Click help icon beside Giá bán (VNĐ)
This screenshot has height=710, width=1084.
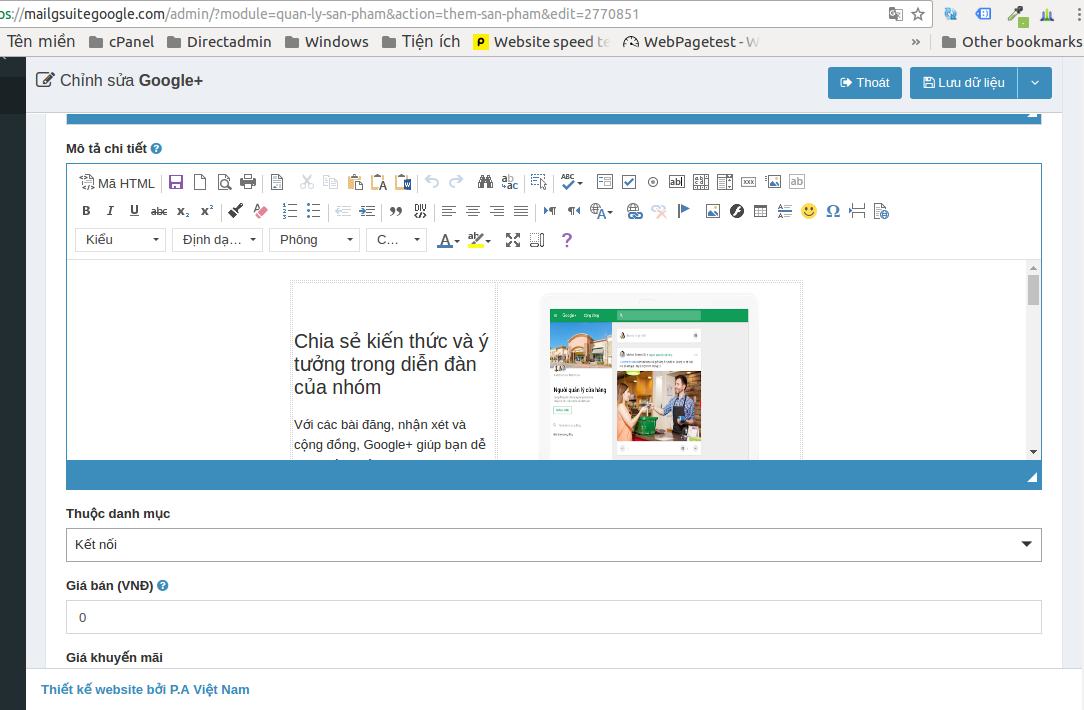tap(162, 586)
